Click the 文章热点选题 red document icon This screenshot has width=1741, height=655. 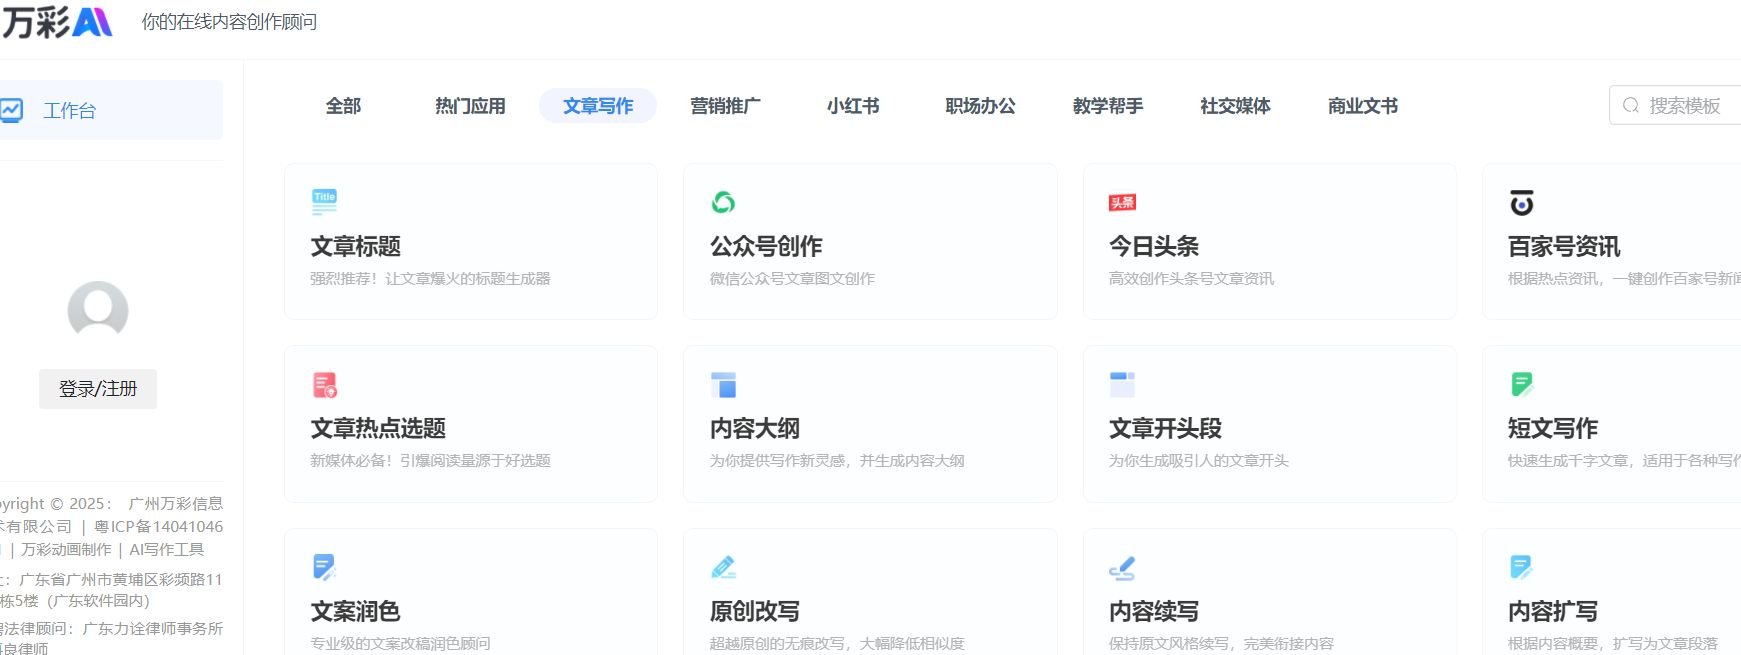coord(325,385)
